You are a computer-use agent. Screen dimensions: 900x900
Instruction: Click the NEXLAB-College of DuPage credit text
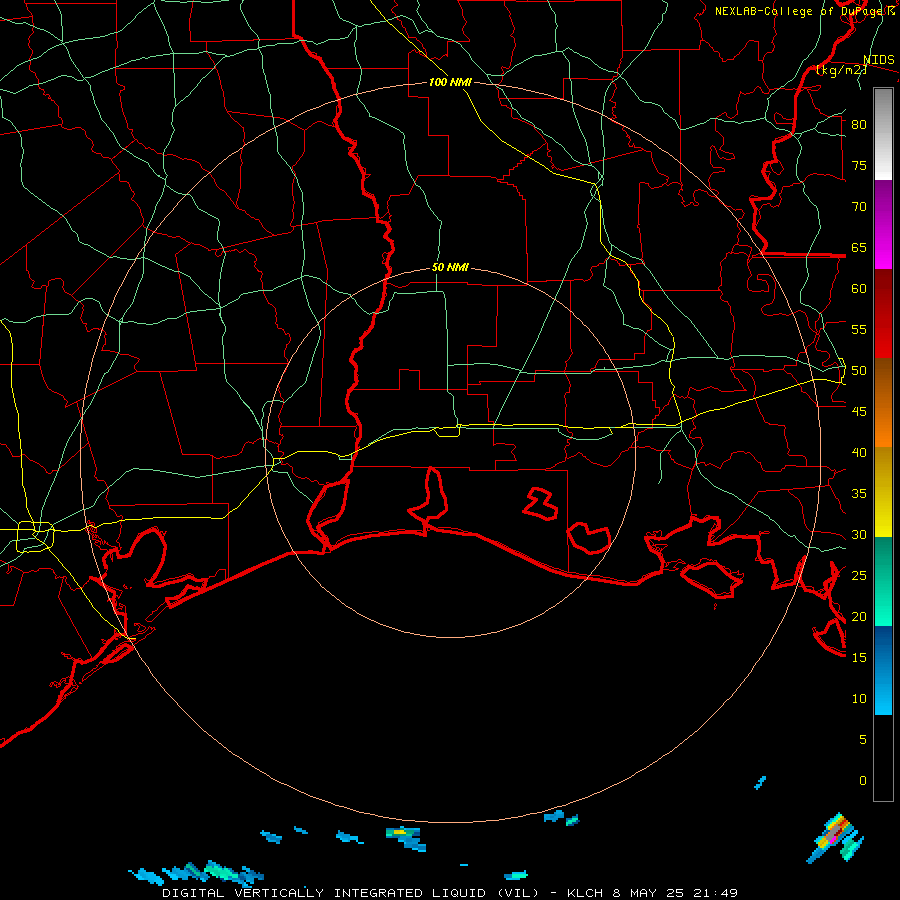800,11
